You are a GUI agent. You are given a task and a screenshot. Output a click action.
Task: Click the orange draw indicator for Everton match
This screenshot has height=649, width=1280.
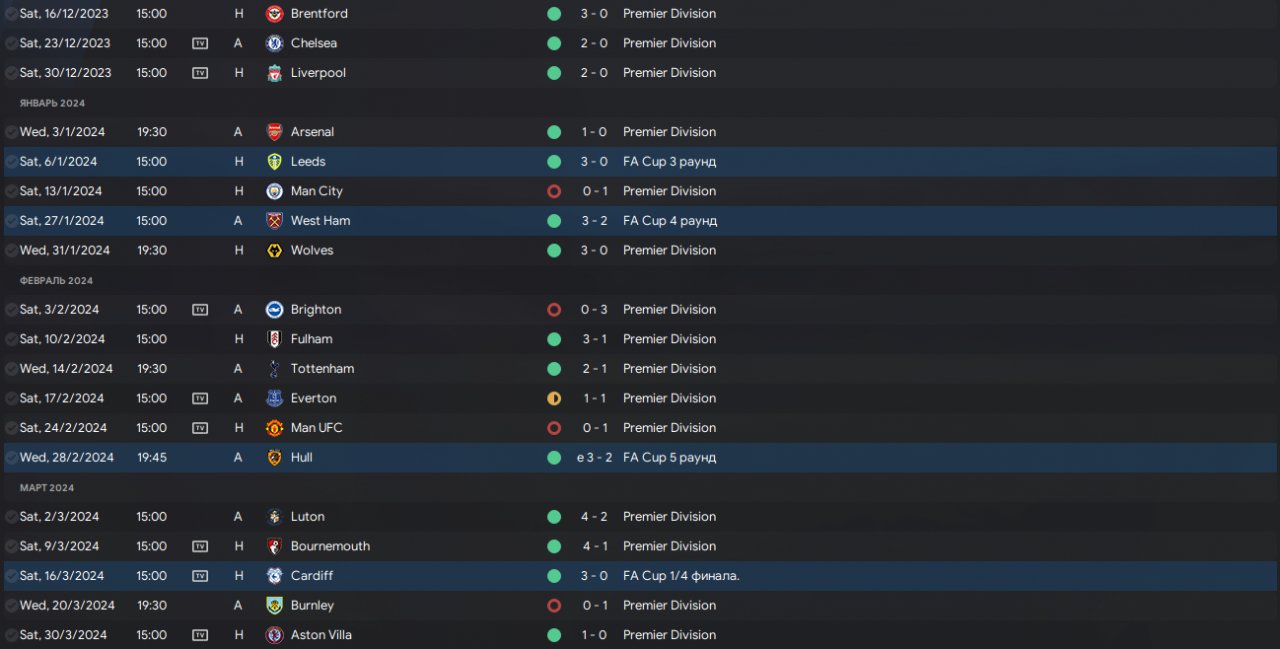(x=554, y=398)
